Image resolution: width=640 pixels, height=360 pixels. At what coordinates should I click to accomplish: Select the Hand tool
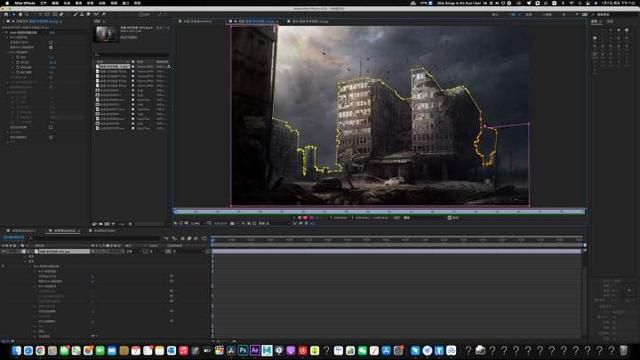20,14
